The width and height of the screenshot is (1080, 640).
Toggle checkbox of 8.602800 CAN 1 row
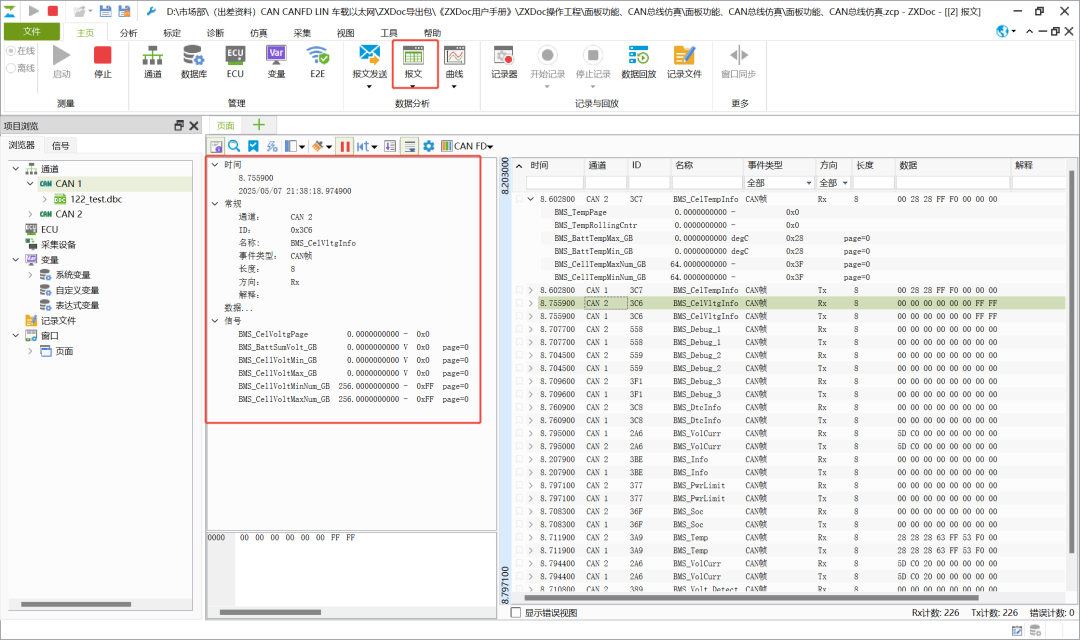(519, 290)
